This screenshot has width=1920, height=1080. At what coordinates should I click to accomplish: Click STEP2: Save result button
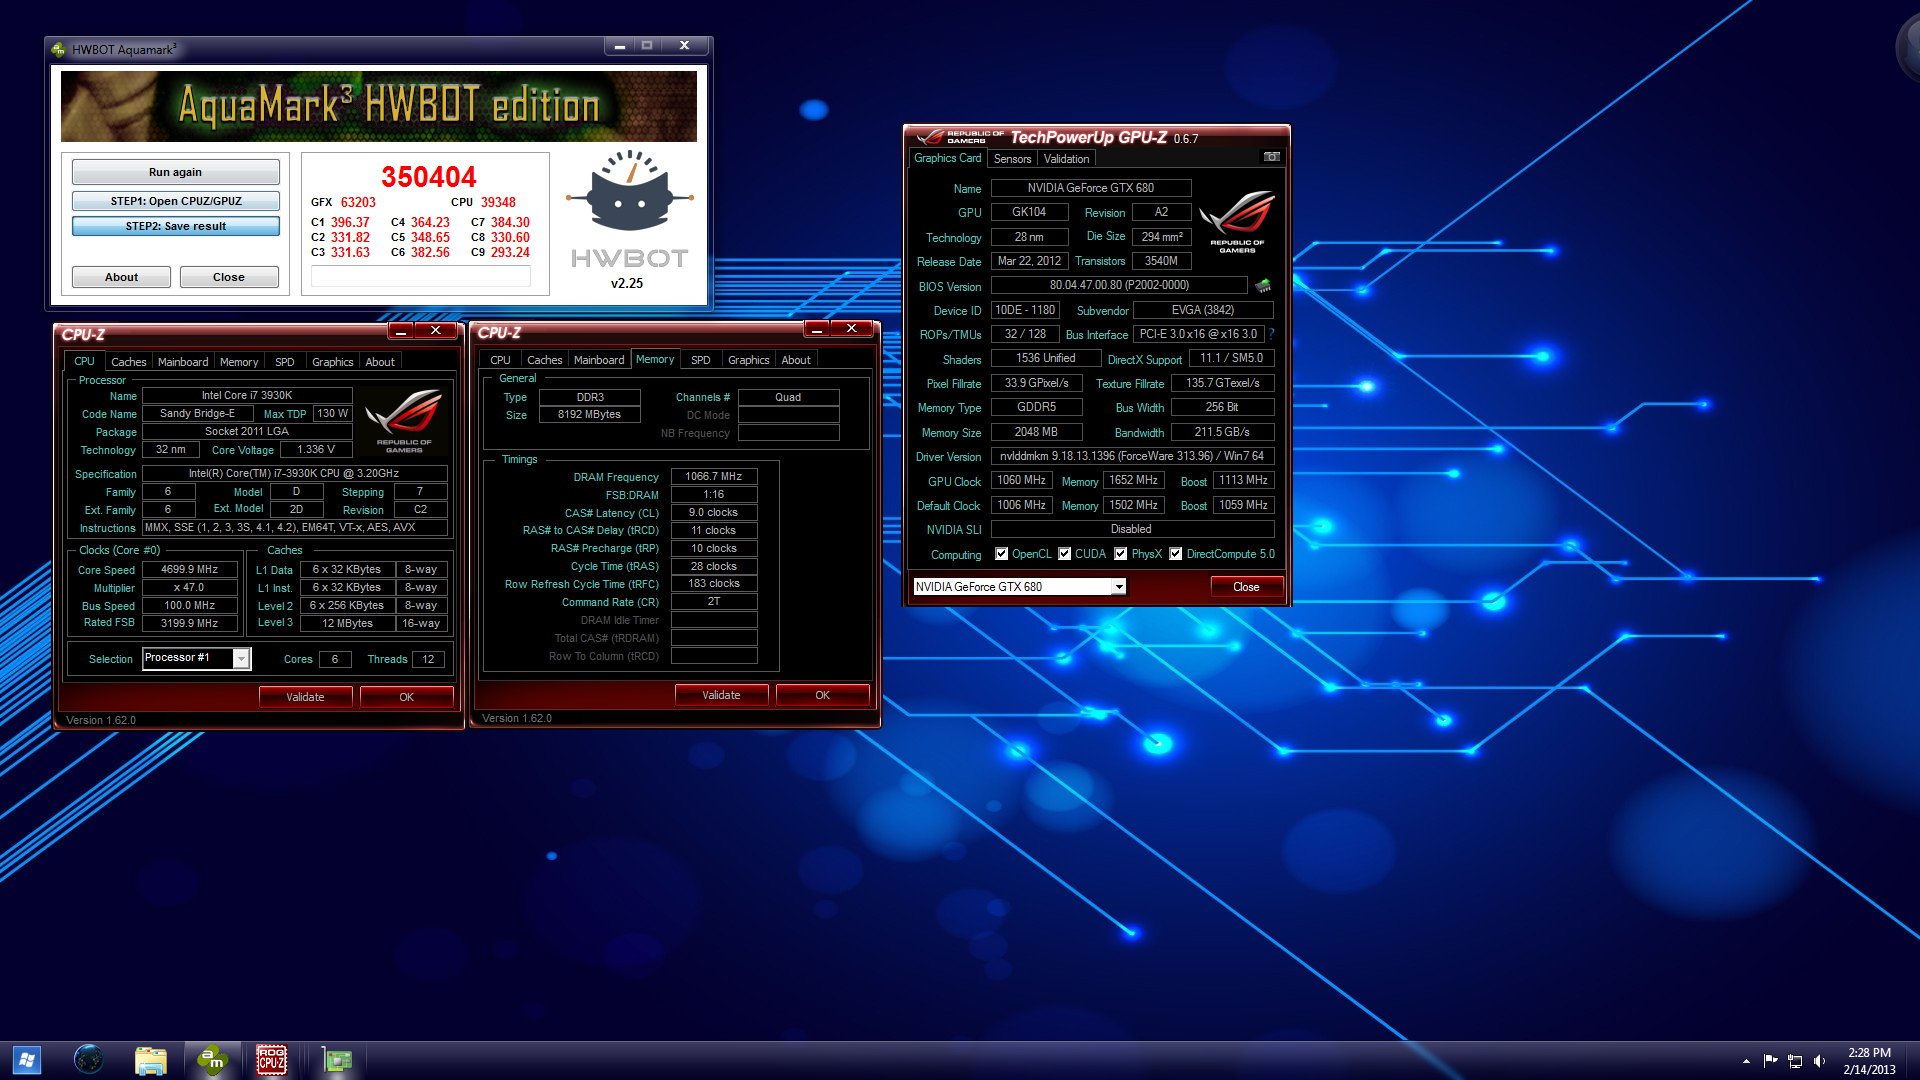coord(175,226)
